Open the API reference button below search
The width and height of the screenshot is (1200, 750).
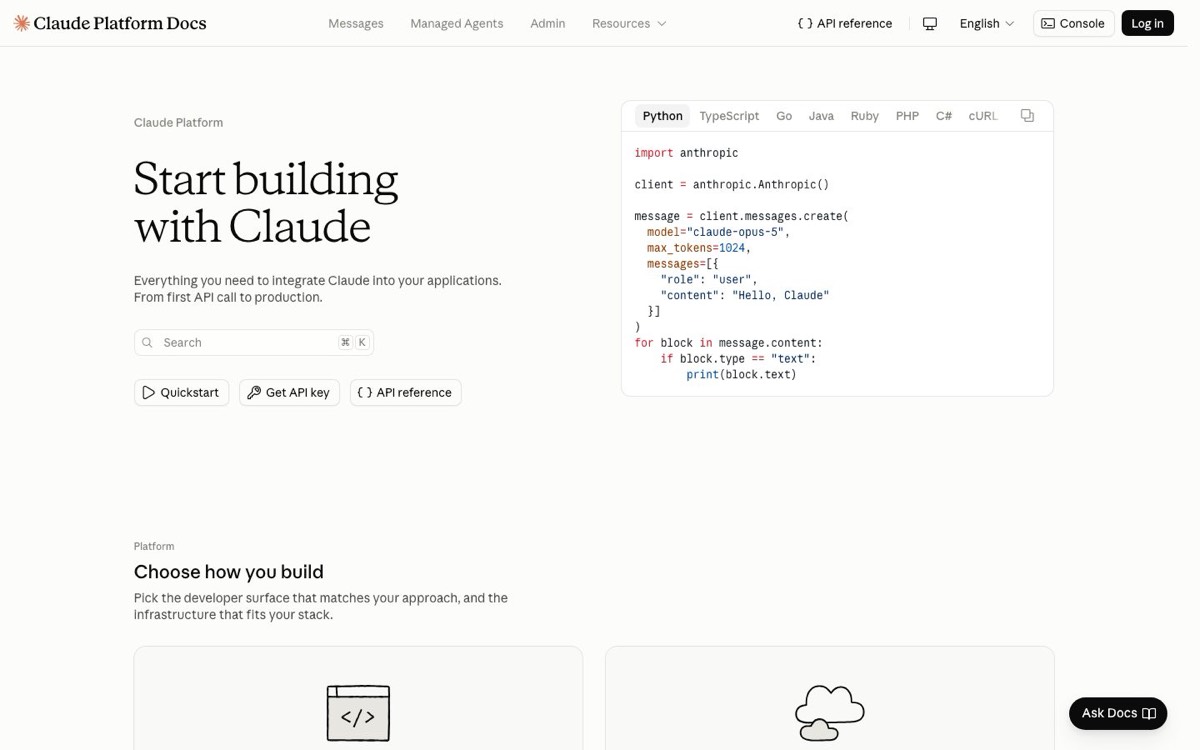coord(405,392)
